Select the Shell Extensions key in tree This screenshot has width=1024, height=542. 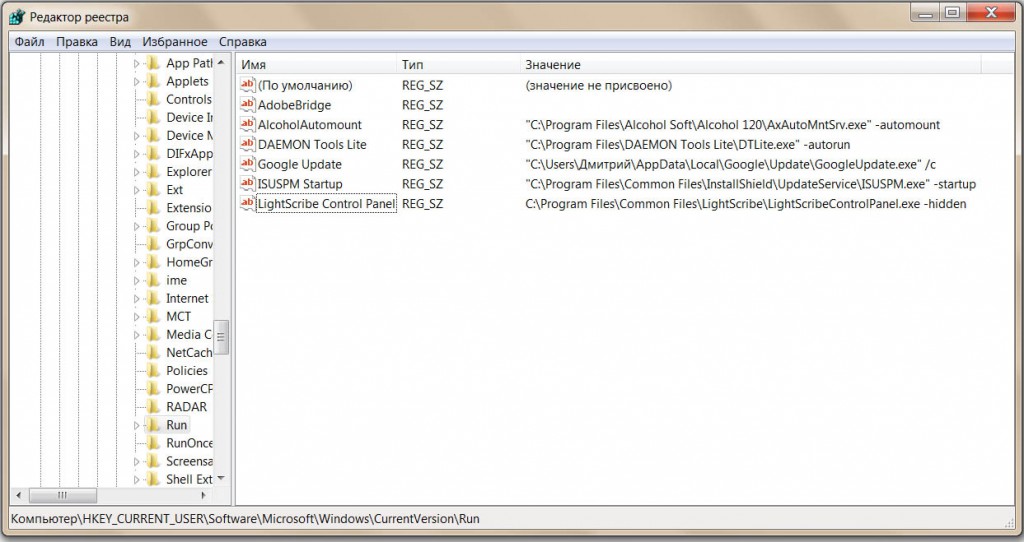(x=189, y=479)
